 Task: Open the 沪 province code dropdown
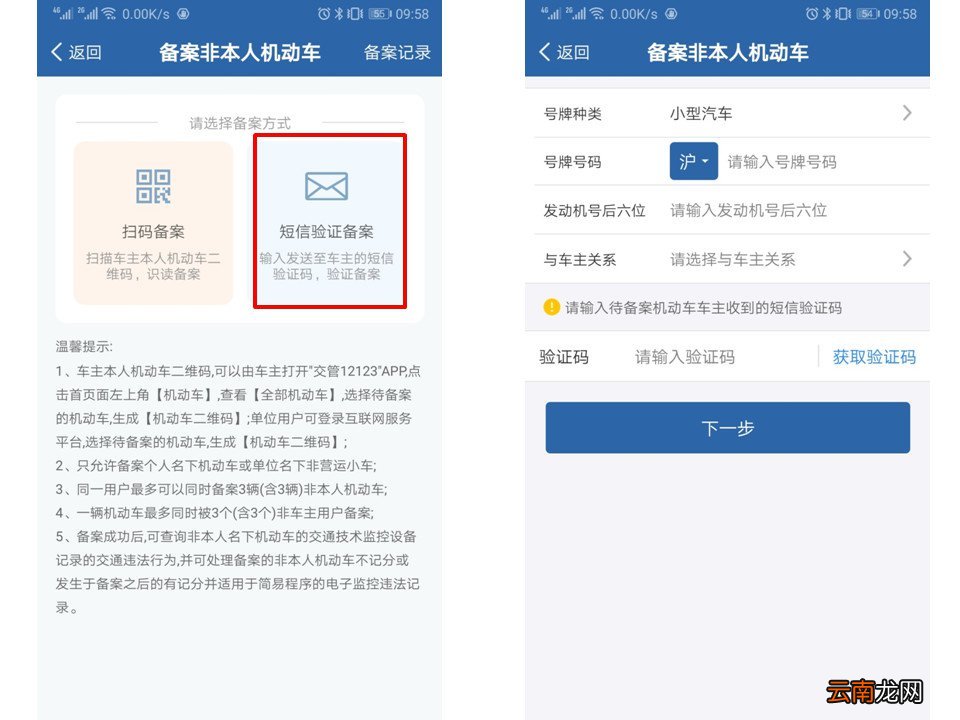[694, 161]
